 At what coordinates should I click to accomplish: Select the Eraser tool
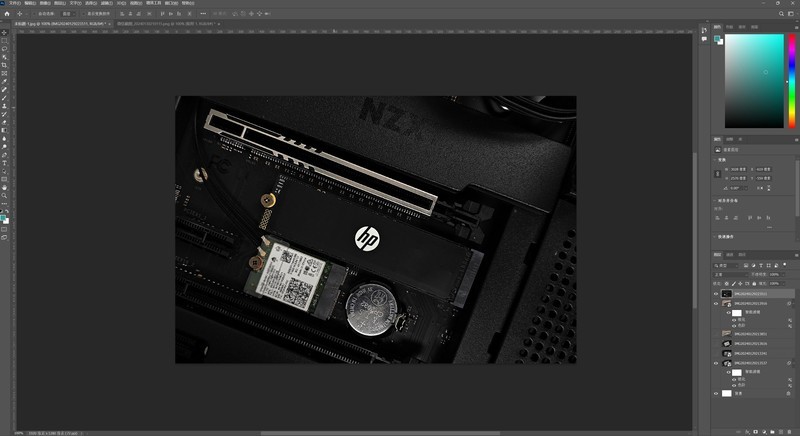point(5,122)
